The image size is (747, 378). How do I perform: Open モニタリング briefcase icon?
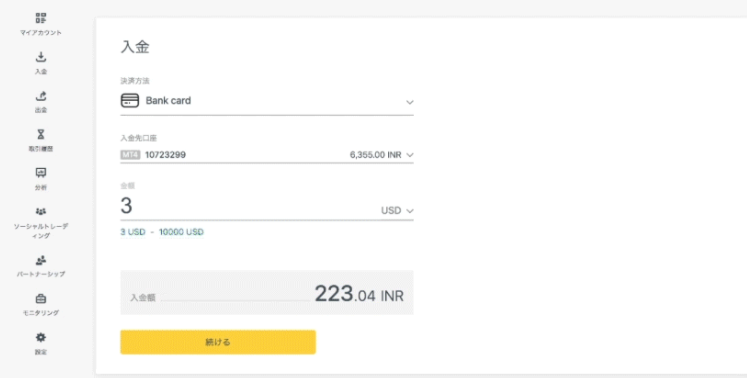coord(41,299)
